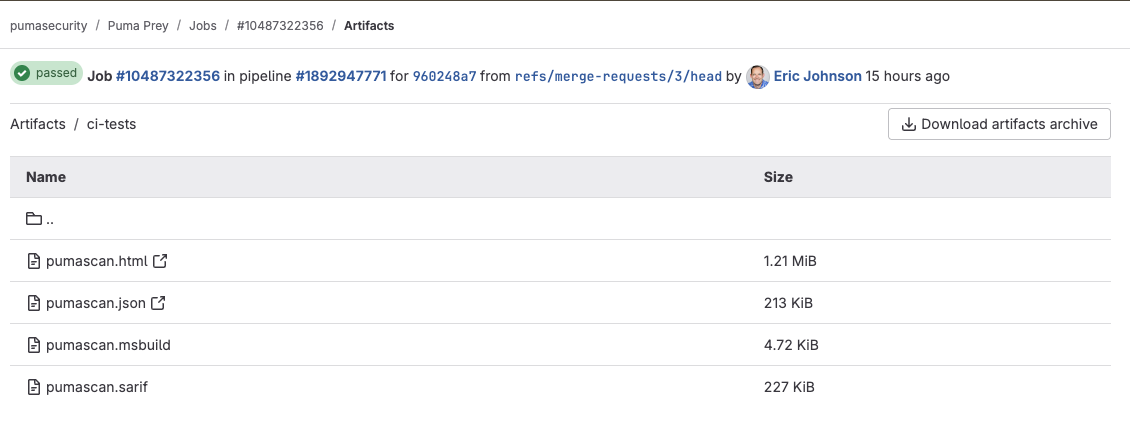Screen dimensions: 1130x427
Task: Go to Artifacts root path link
Action: click(x=37, y=124)
